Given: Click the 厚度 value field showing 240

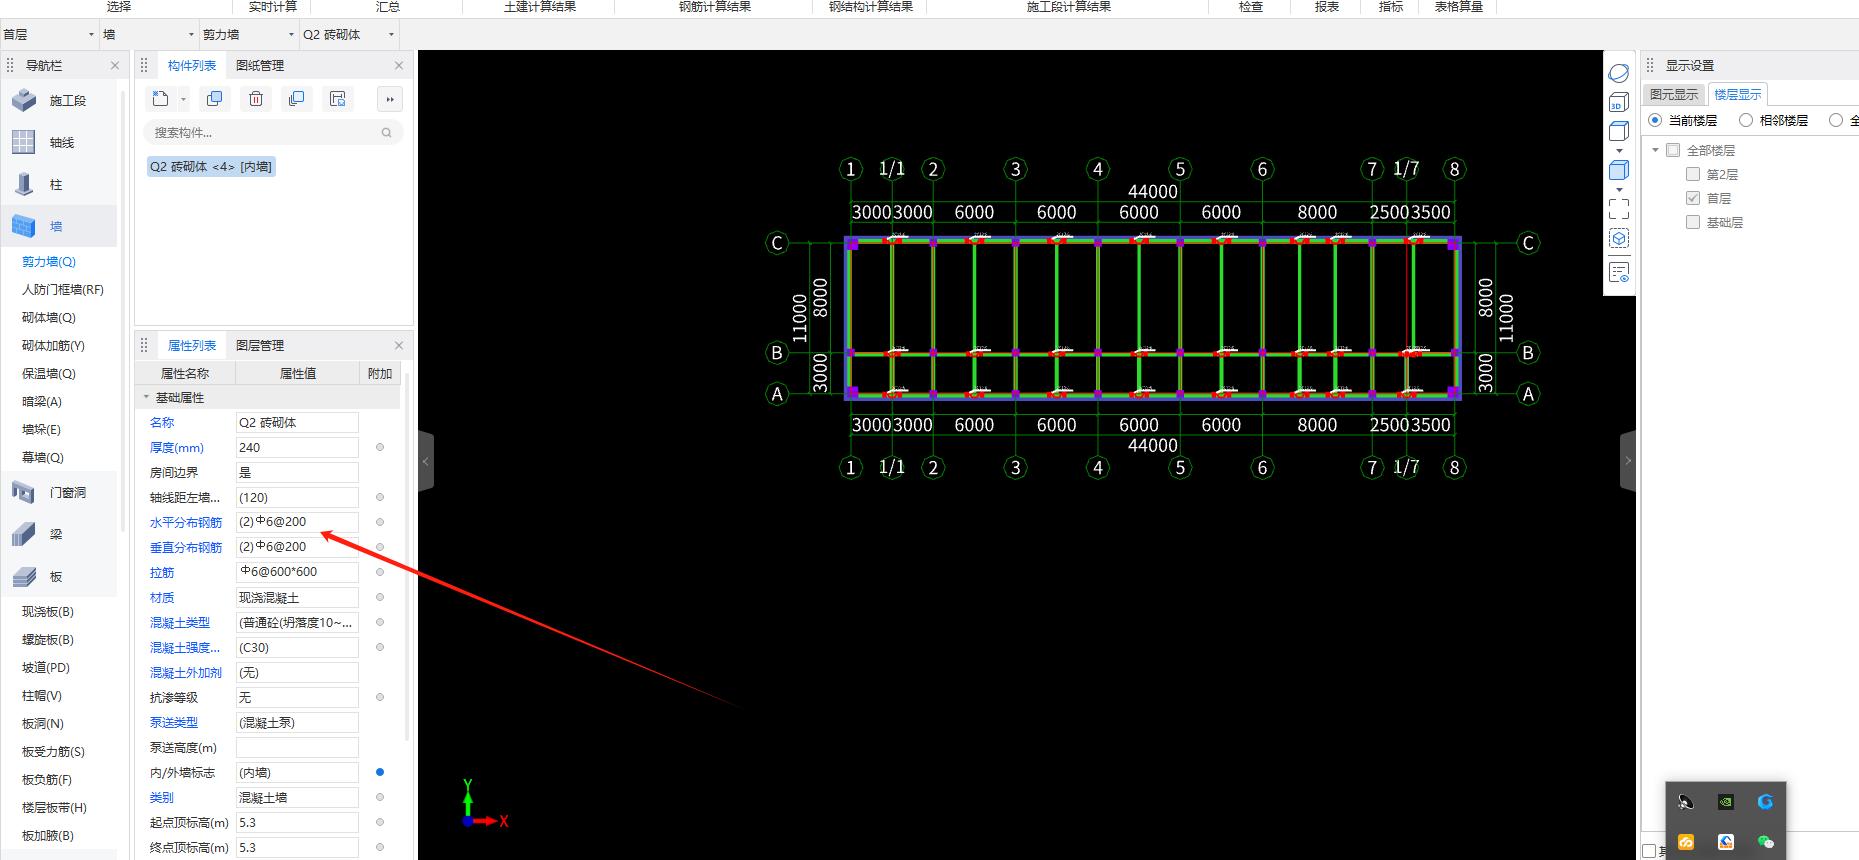Looking at the screenshot, I should [x=297, y=447].
